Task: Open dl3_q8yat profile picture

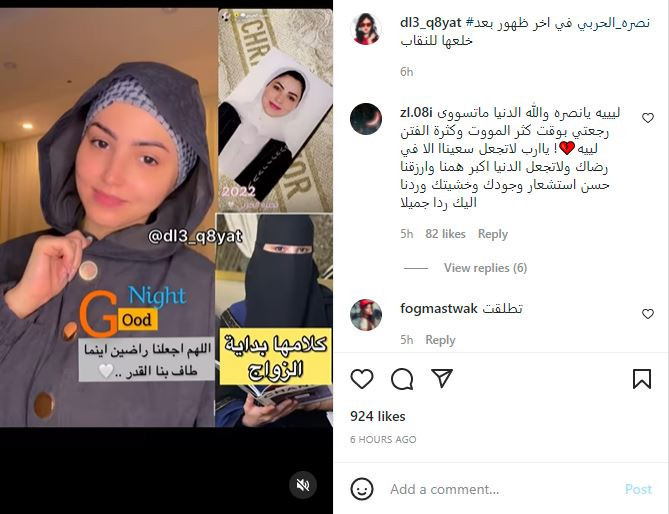Action: (366, 29)
